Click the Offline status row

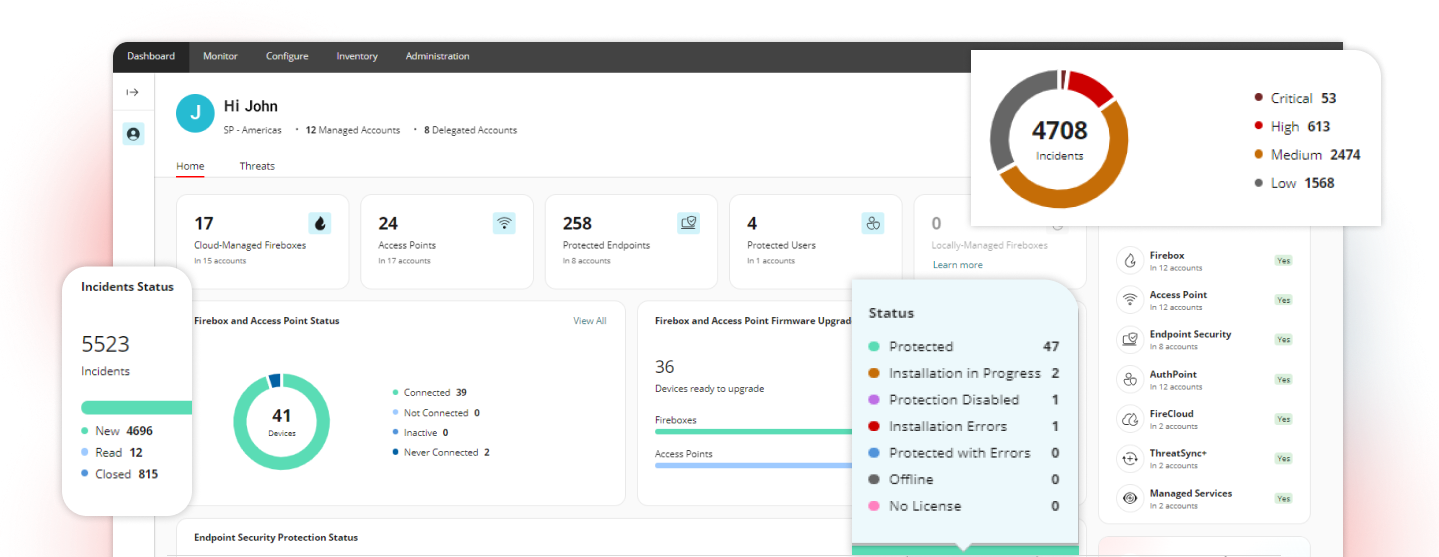964,480
